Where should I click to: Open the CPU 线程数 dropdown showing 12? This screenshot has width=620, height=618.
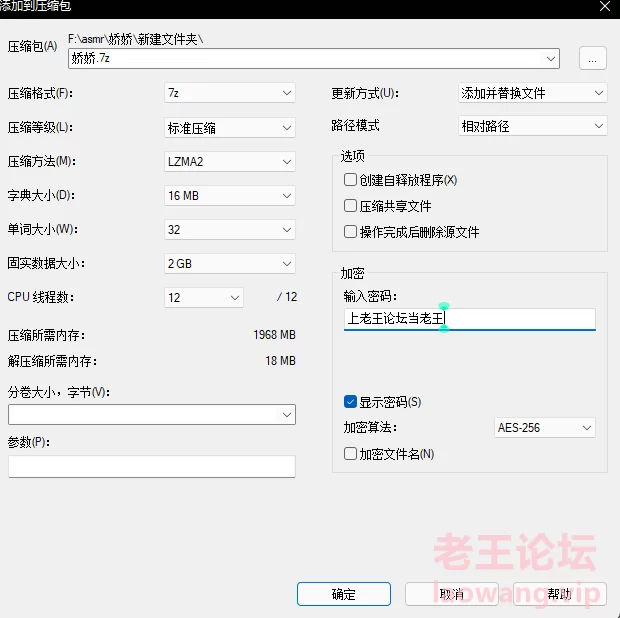pyautogui.click(x=204, y=297)
